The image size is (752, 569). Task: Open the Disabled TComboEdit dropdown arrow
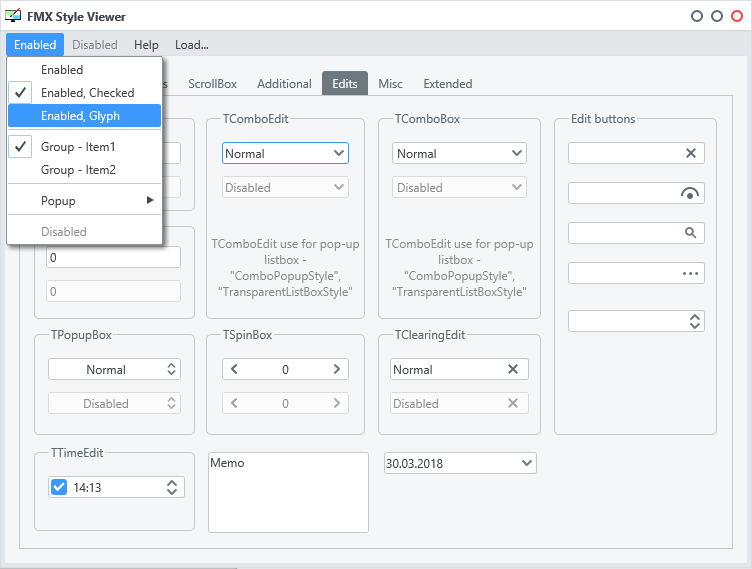point(339,187)
